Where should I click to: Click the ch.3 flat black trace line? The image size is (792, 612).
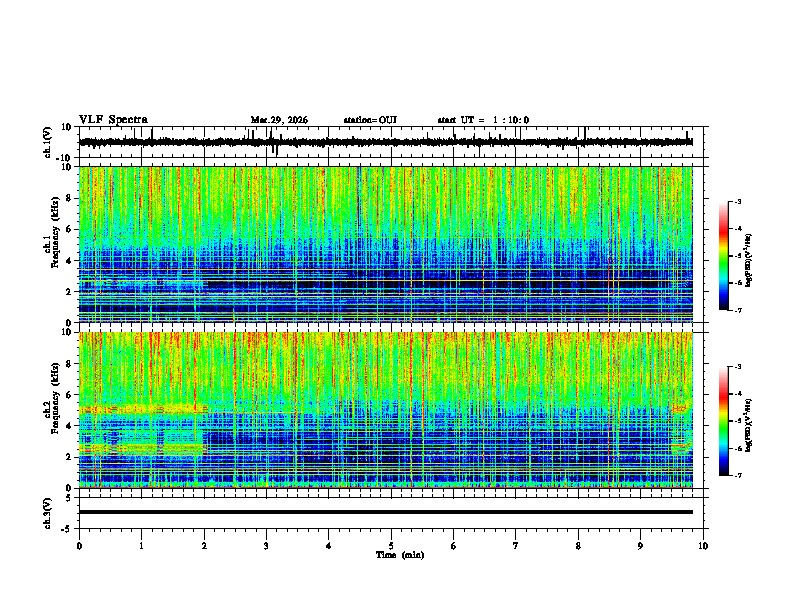[386, 512]
